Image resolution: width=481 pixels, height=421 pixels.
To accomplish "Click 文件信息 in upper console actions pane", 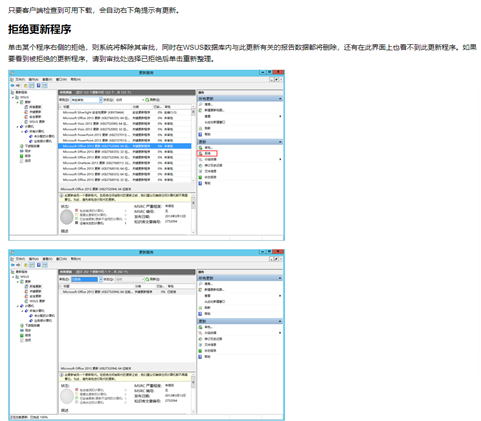I will point(210,171).
